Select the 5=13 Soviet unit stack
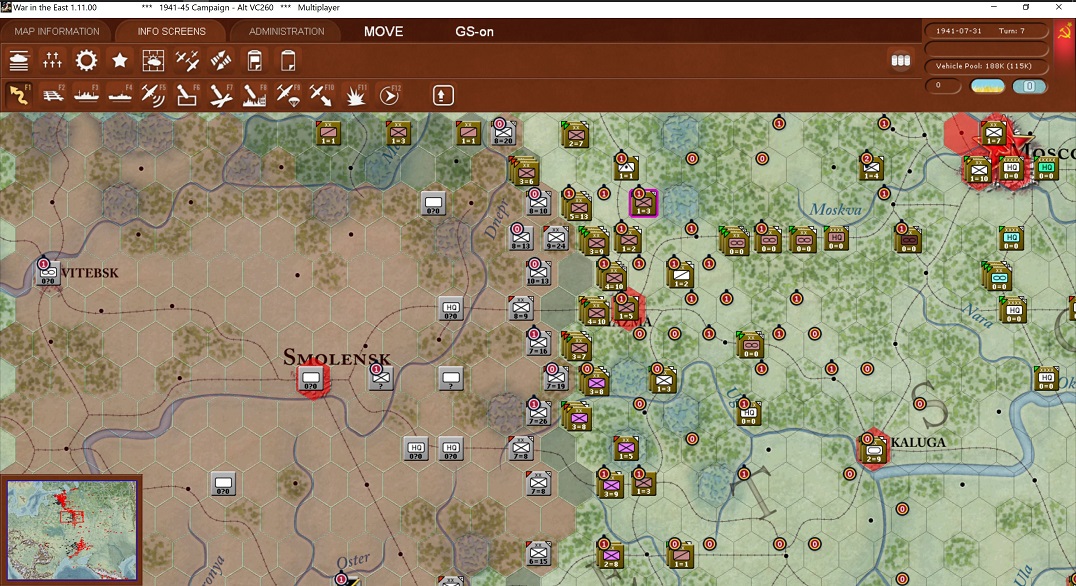Image resolution: width=1076 pixels, height=586 pixels. (x=578, y=206)
